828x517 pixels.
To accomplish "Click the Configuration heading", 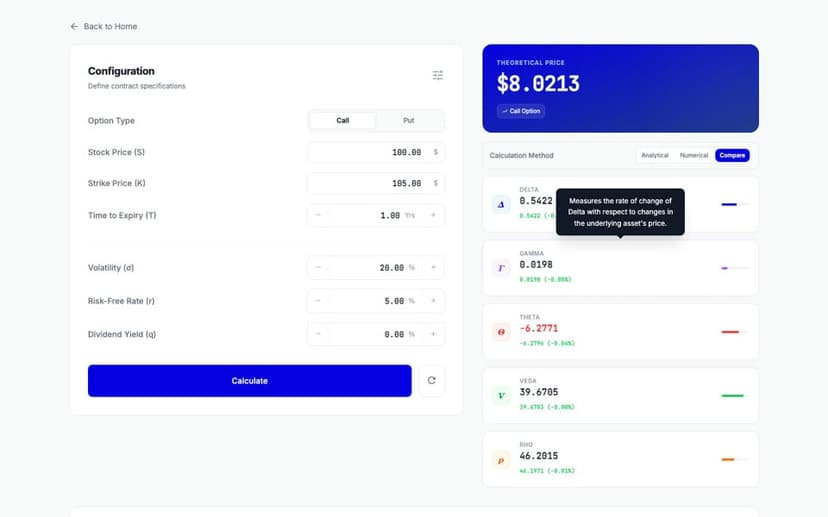I will (x=121, y=71).
